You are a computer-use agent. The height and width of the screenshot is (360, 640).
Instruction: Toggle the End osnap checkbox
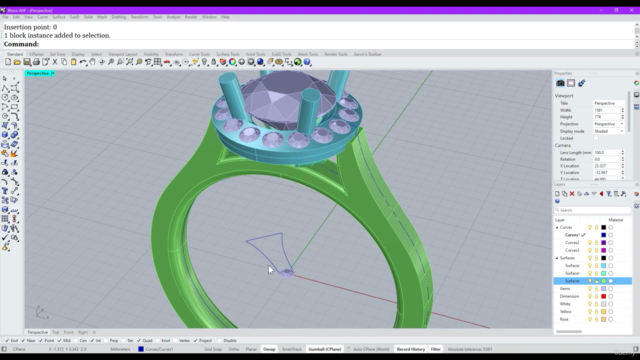tap(7, 340)
